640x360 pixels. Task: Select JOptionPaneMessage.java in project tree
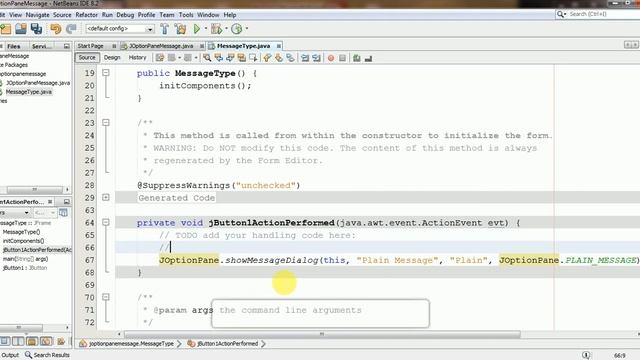38,83
